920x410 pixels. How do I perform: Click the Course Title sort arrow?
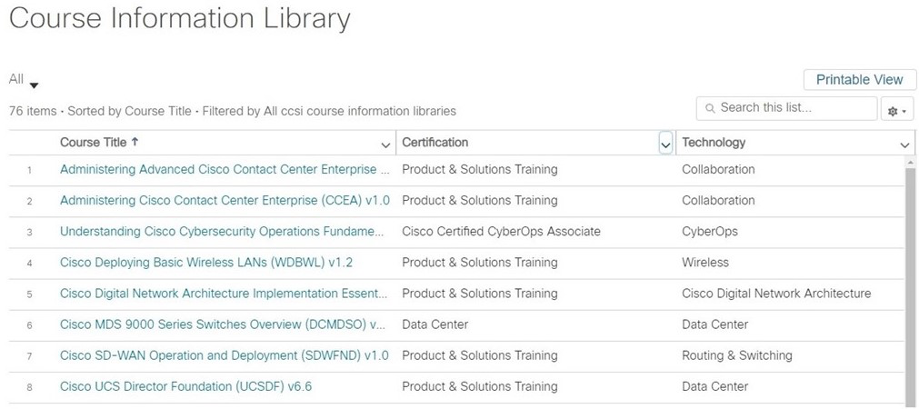135,142
